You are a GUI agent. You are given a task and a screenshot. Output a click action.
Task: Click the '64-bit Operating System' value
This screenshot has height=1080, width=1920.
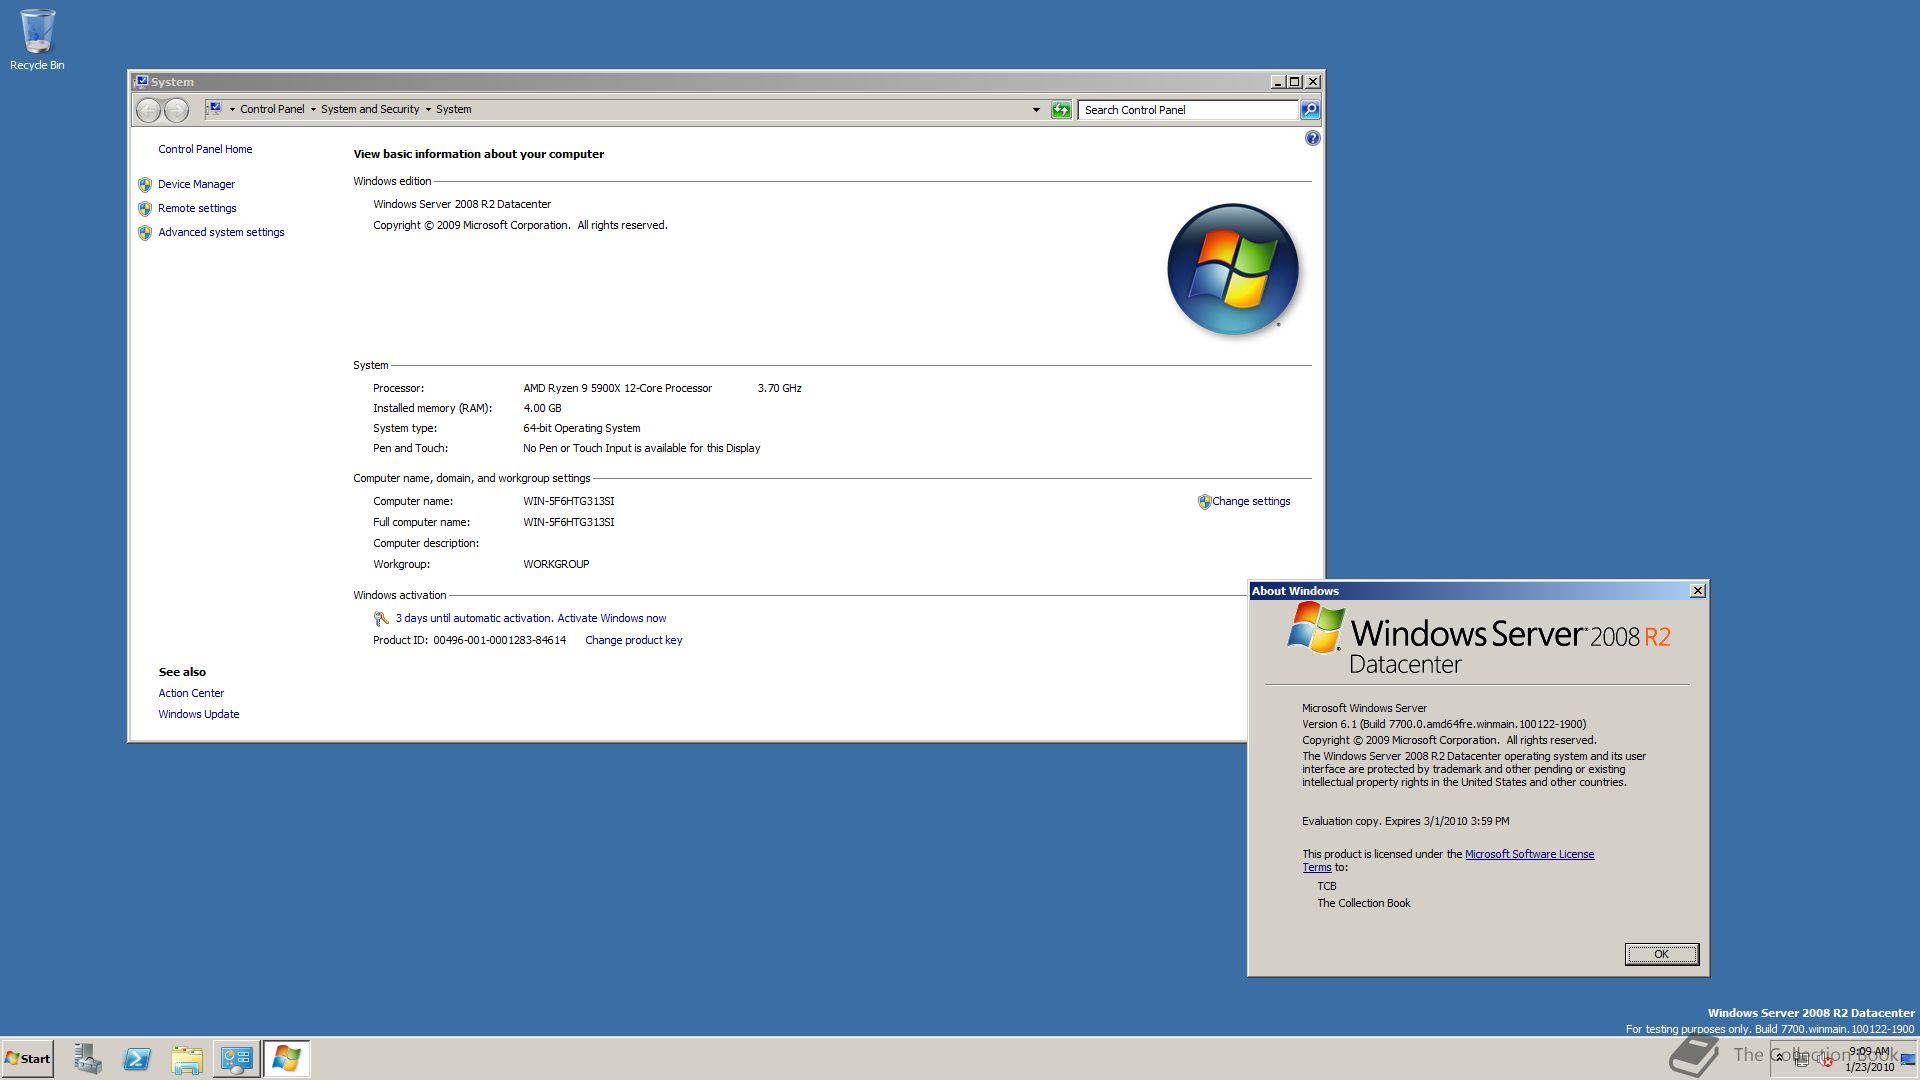pyautogui.click(x=581, y=428)
